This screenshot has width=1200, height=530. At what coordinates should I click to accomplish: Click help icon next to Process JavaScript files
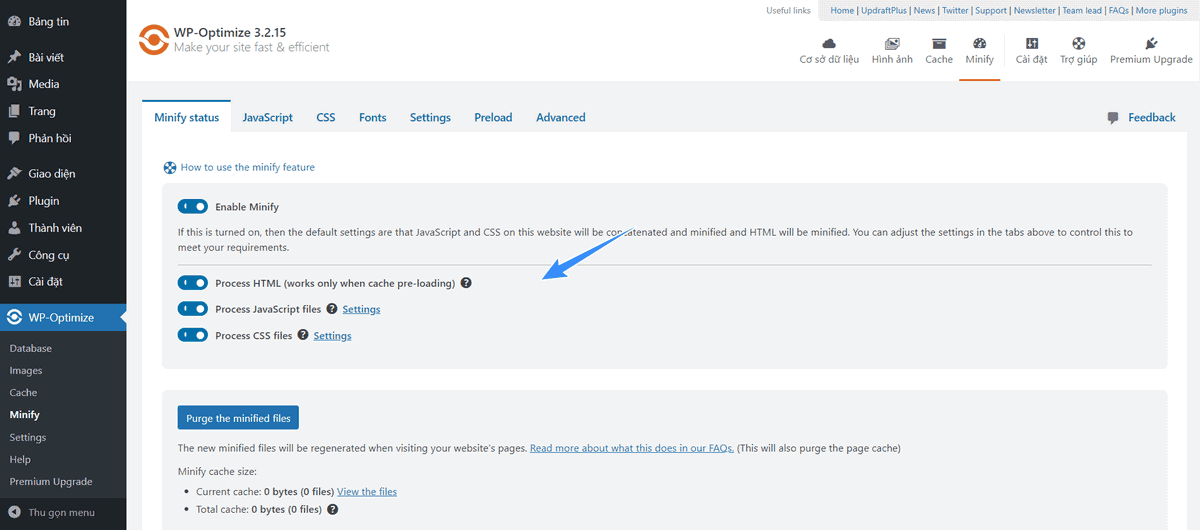point(332,309)
